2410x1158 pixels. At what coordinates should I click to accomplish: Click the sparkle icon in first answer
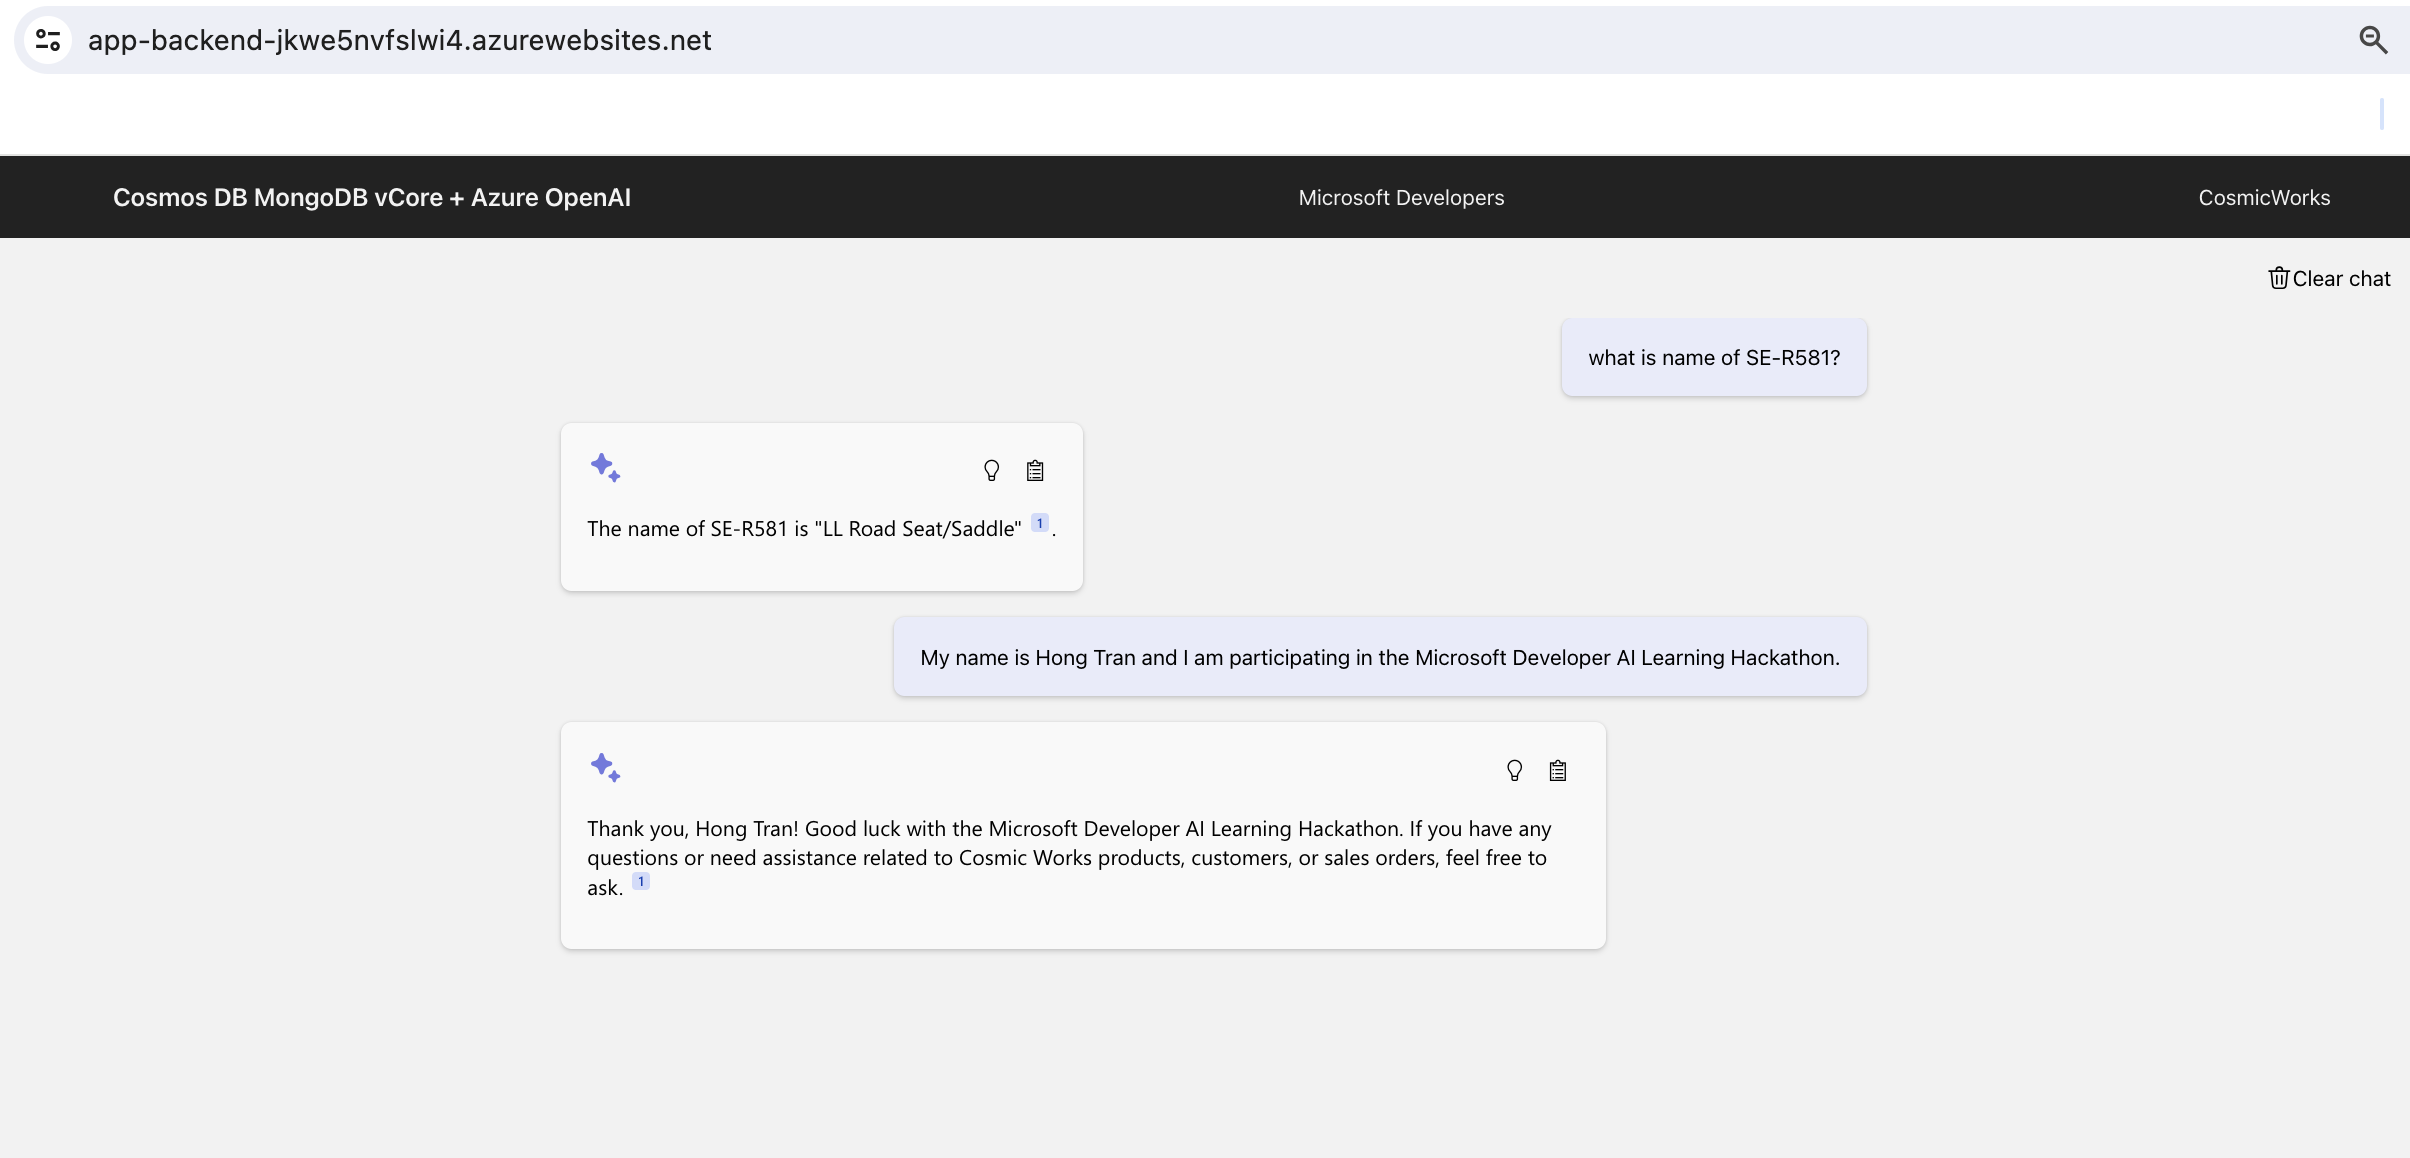click(605, 467)
